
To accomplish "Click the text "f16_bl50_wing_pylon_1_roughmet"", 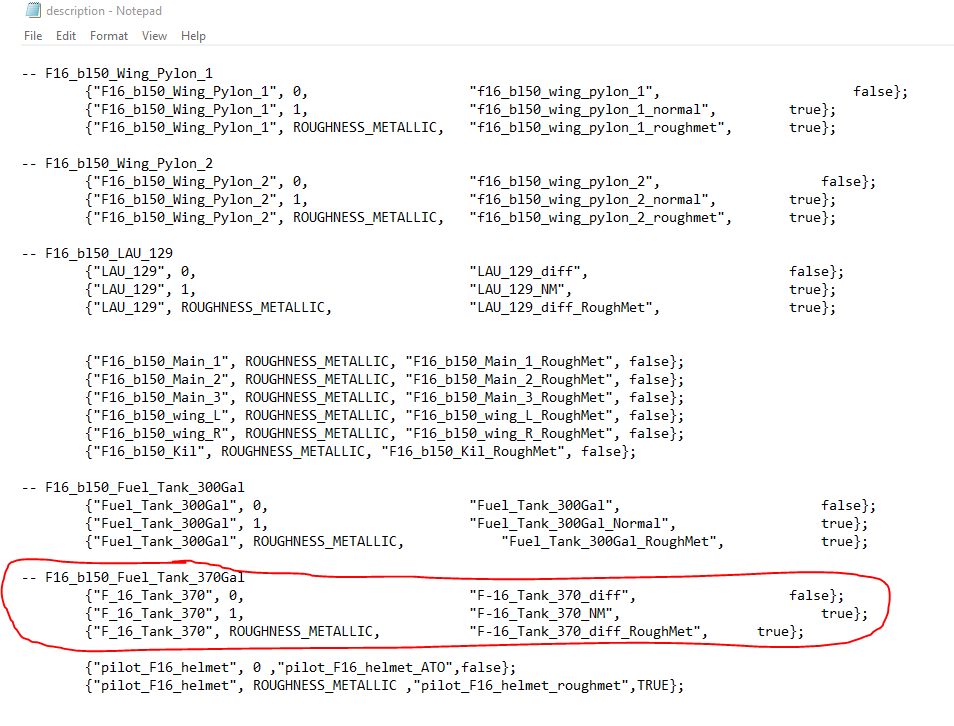I will [597, 128].
